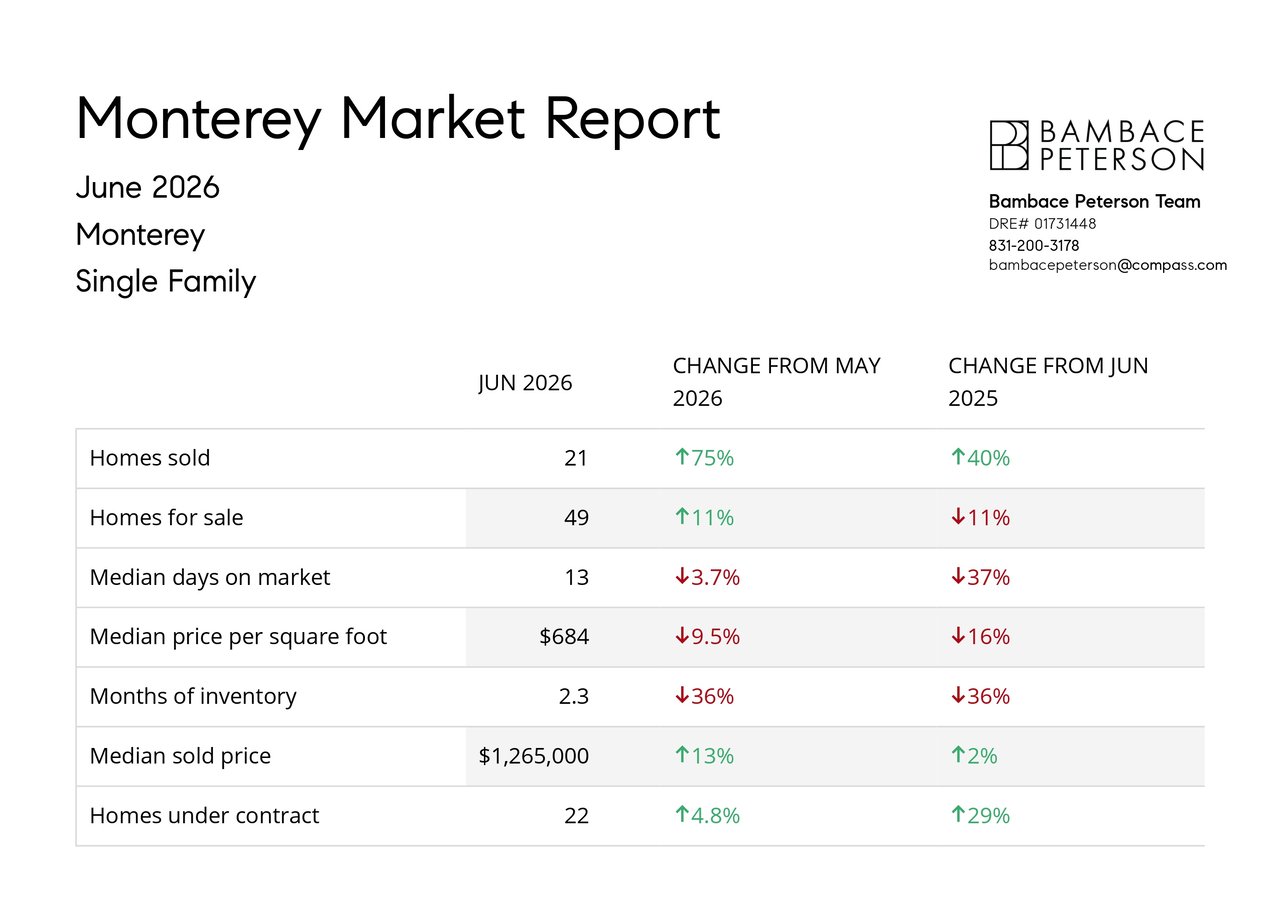The width and height of the screenshot is (1280, 903).
Task: Select the Change From May 2026 header
Action: click(777, 382)
